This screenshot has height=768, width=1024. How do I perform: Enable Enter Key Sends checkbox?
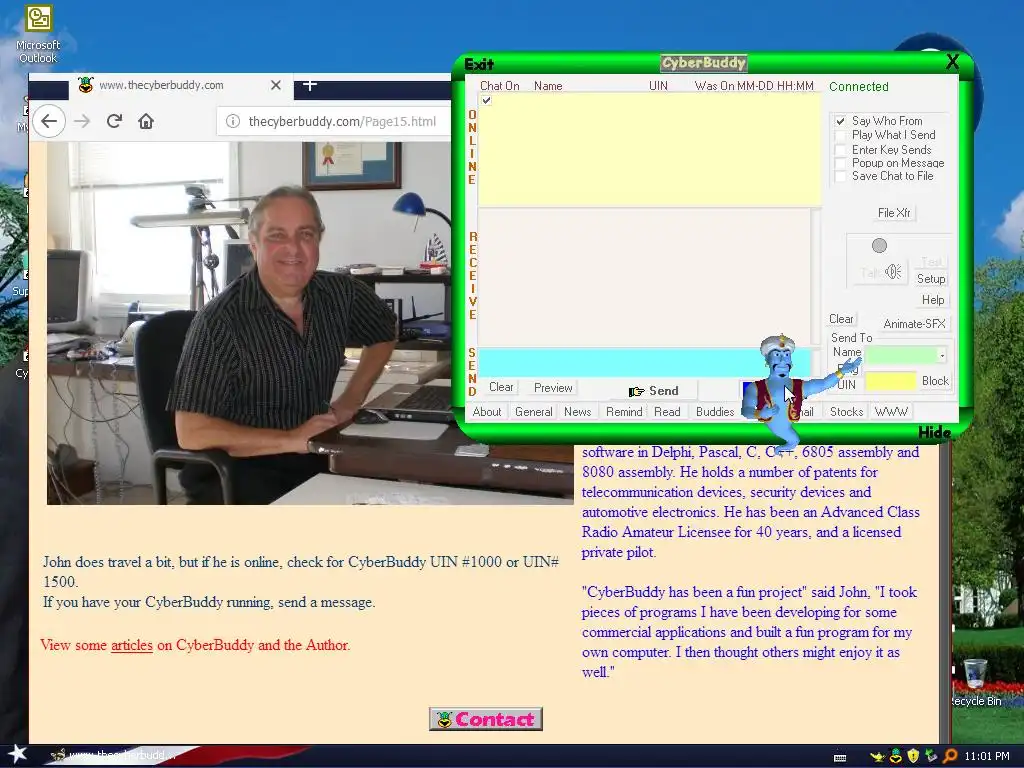[840, 150]
